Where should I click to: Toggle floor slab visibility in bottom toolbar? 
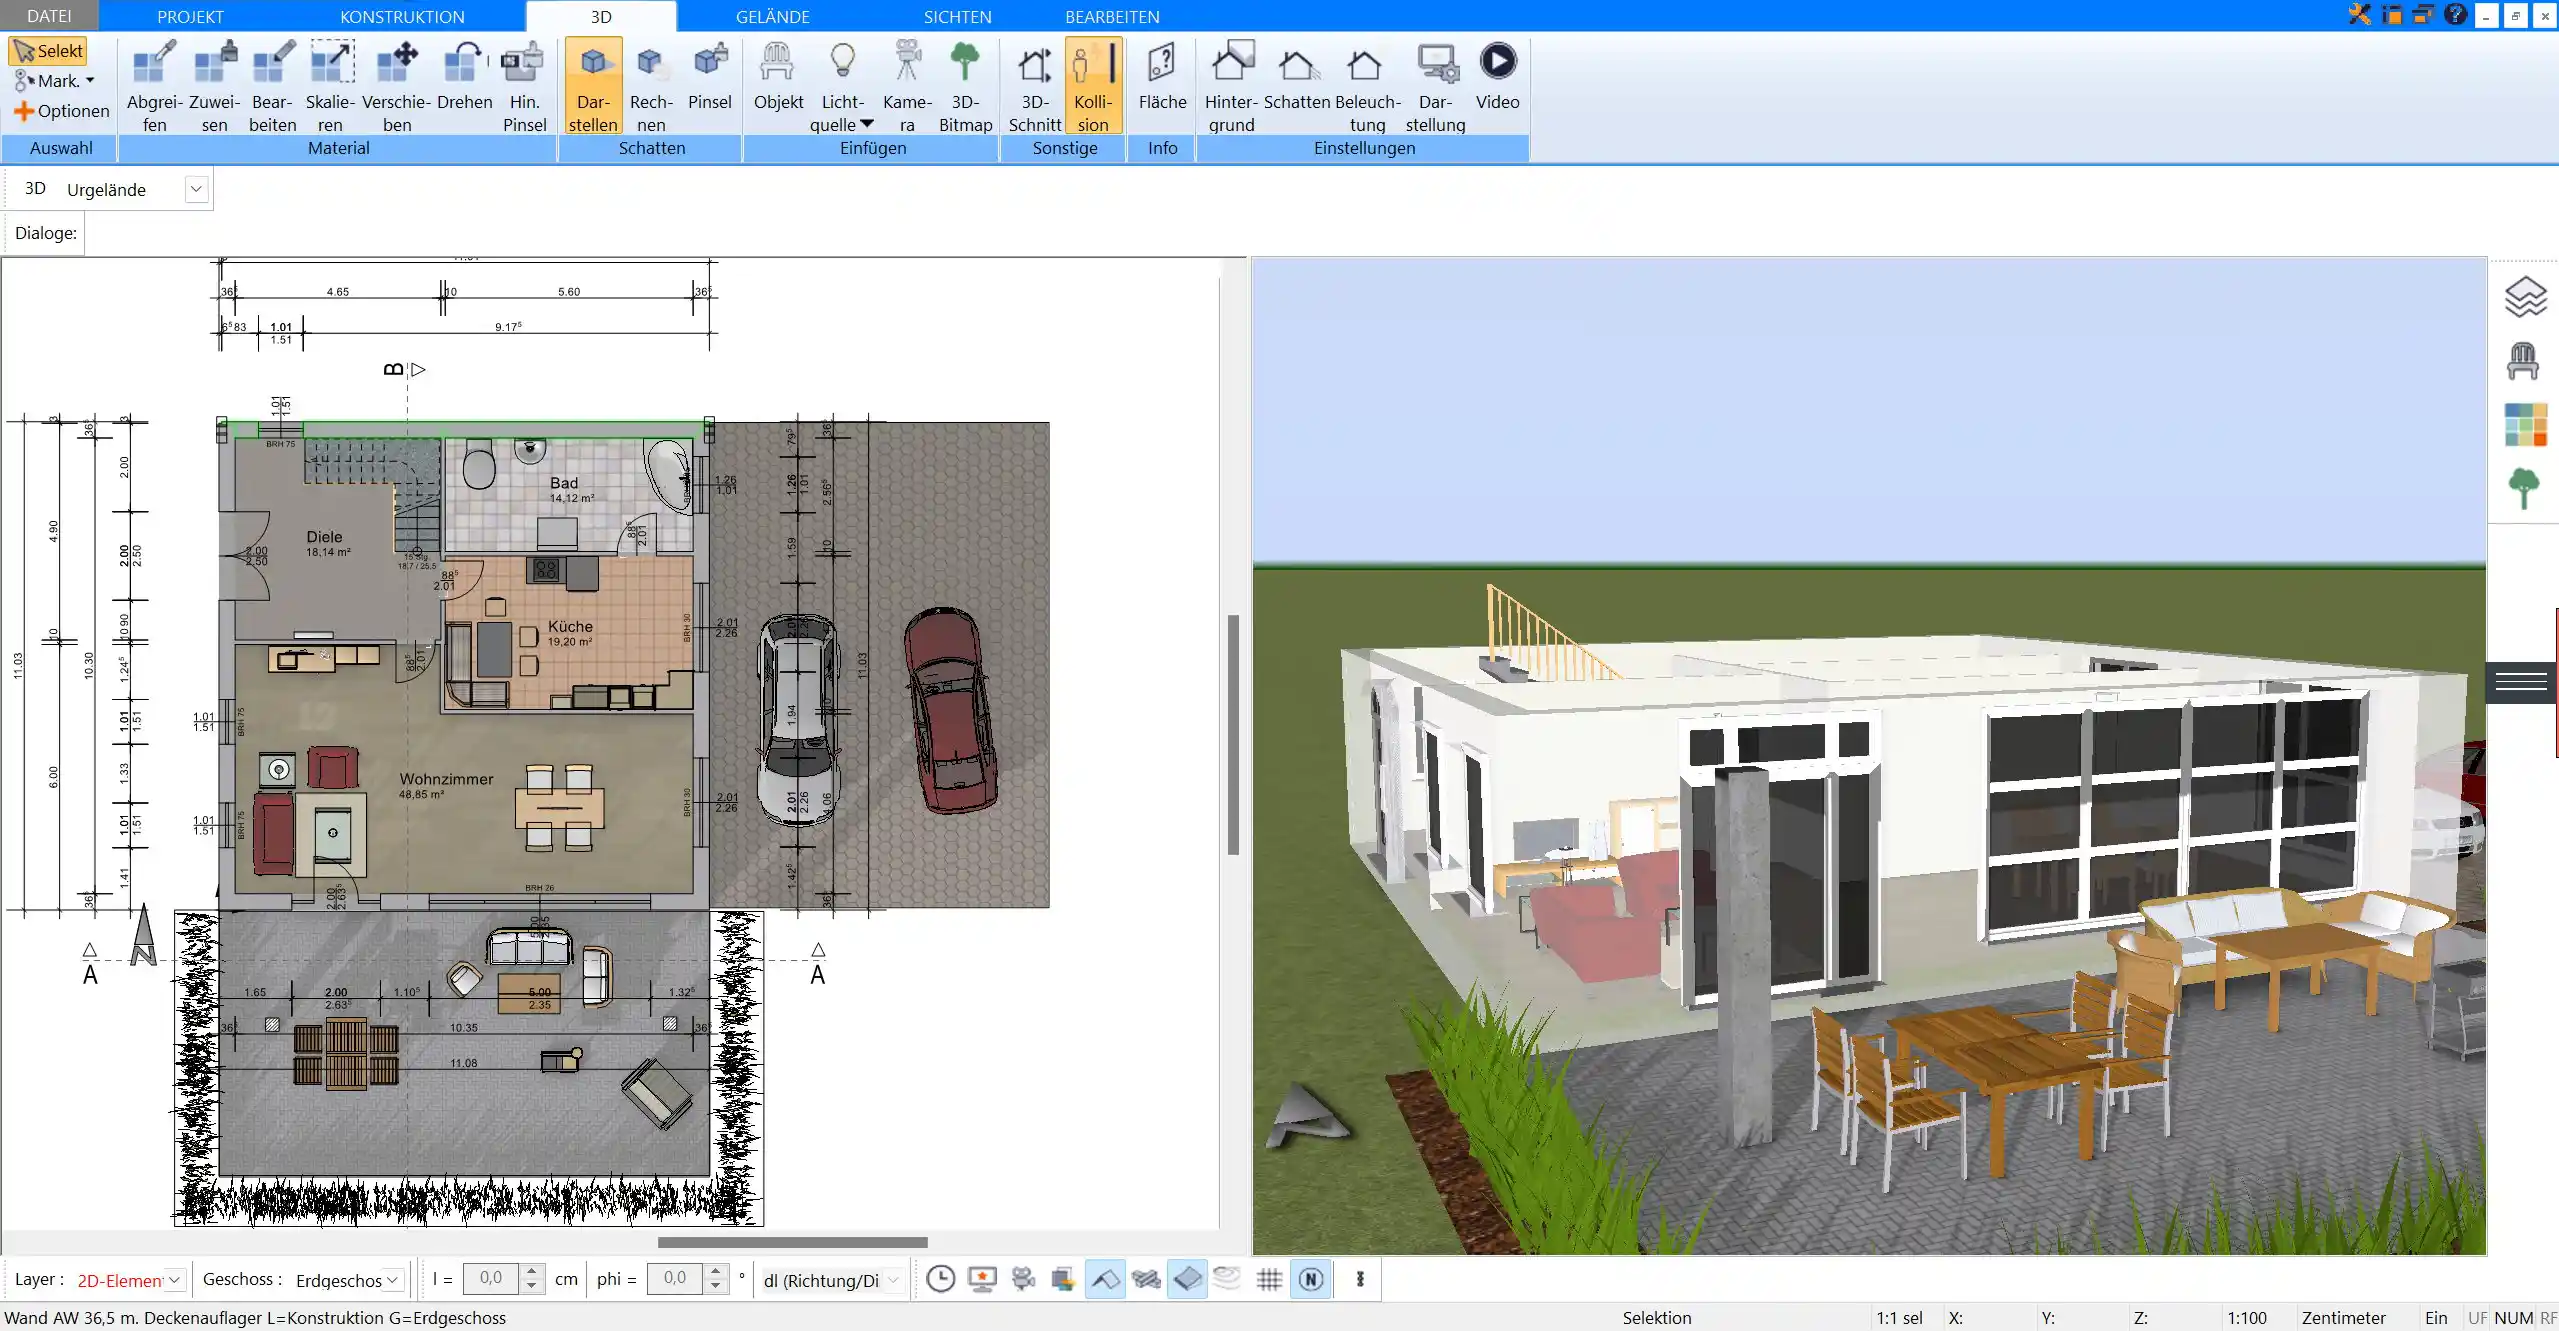click(x=1187, y=1279)
